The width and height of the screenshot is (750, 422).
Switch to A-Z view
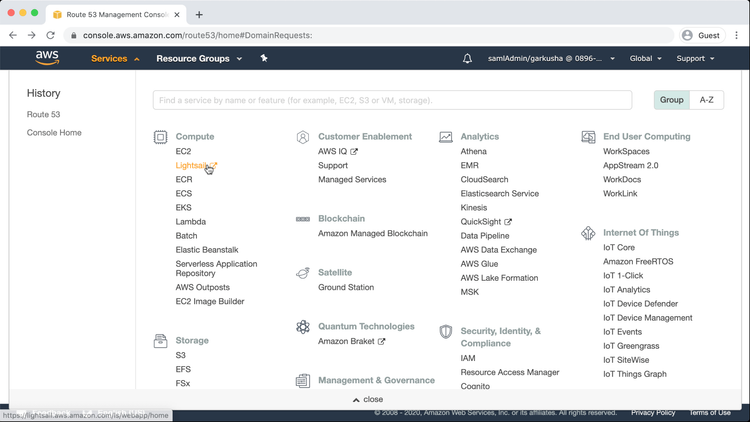706,100
